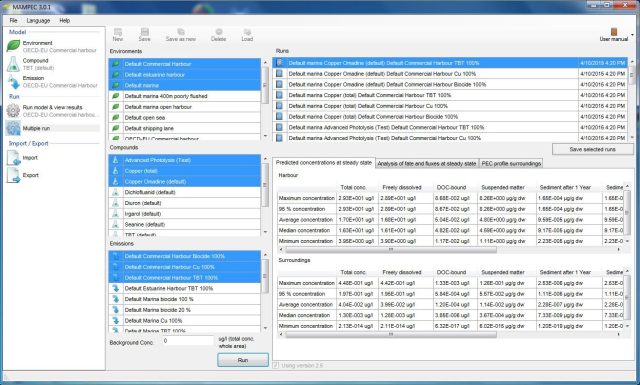Click the New toolbar button
640x385 pixels.
coord(118,35)
